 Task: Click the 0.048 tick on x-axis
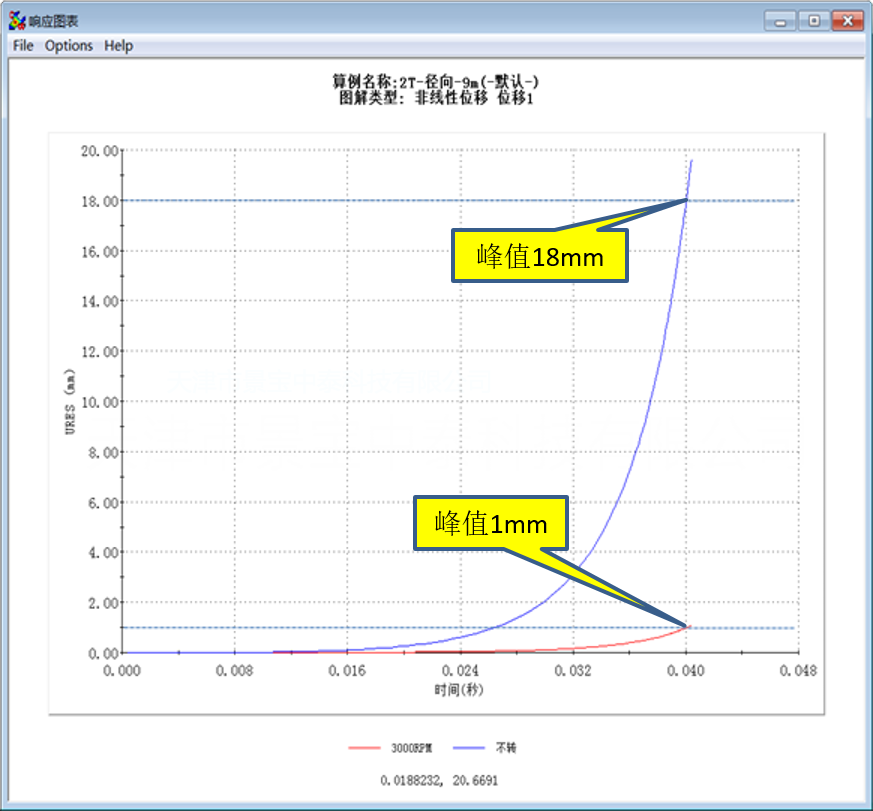[x=797, y=671]
